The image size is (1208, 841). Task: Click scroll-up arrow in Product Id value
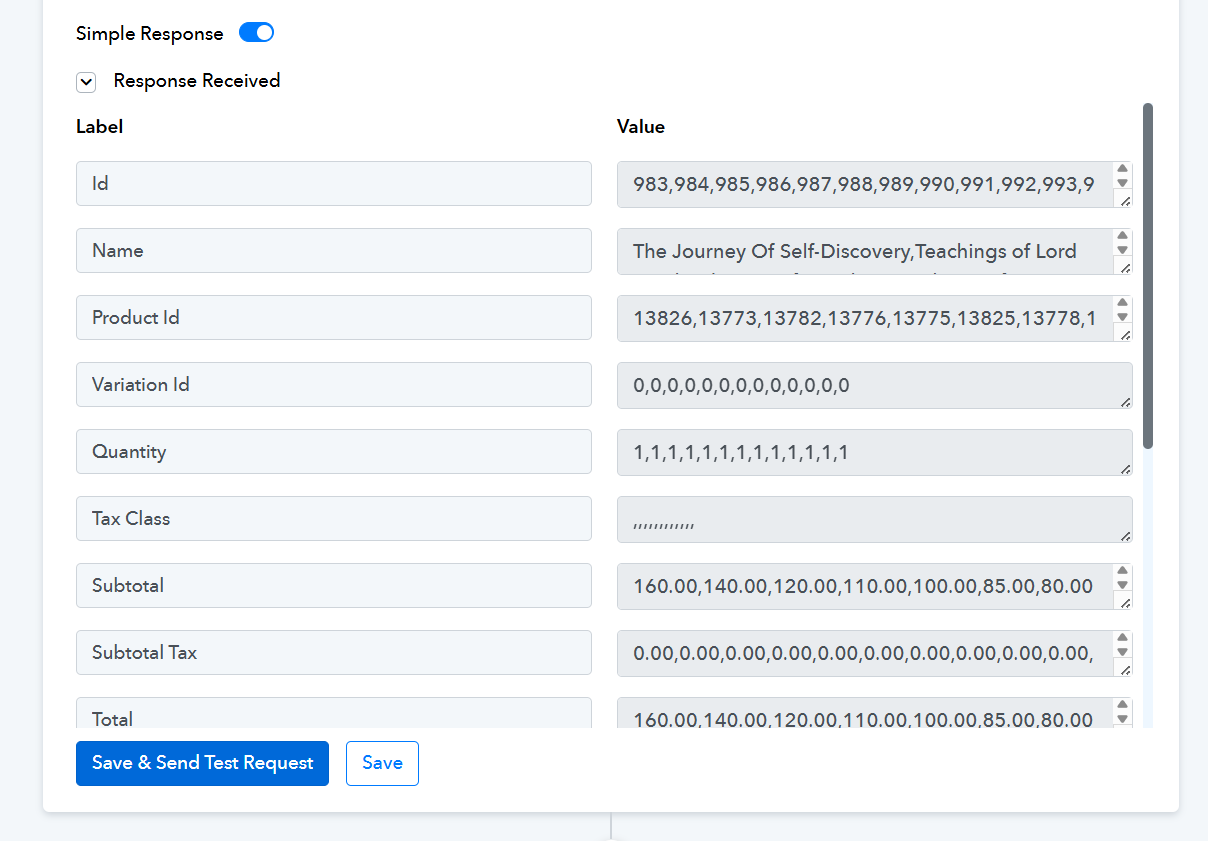click(x=1122, y=303)
